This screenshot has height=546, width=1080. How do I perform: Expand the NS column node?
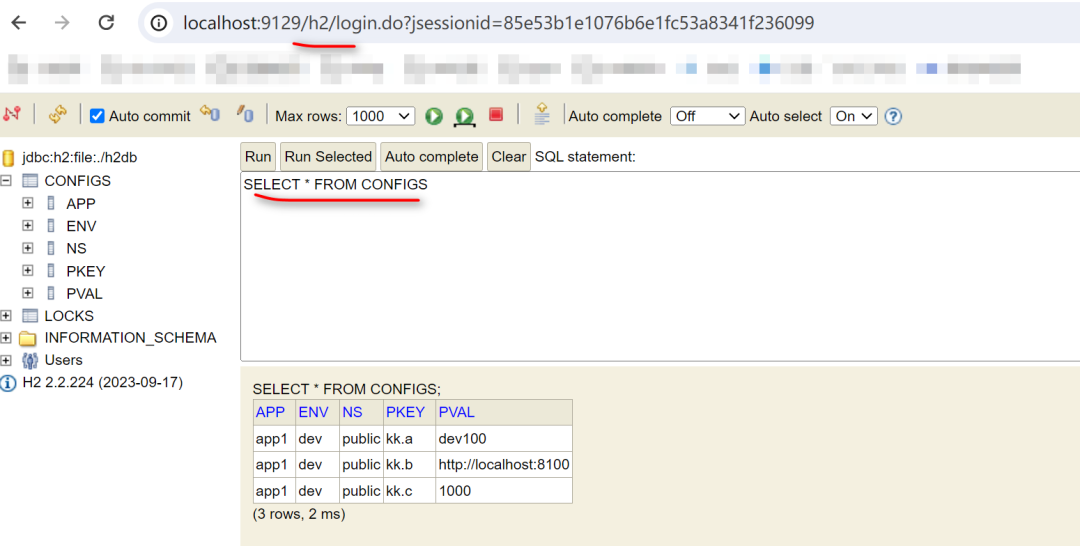coord(28,248)
